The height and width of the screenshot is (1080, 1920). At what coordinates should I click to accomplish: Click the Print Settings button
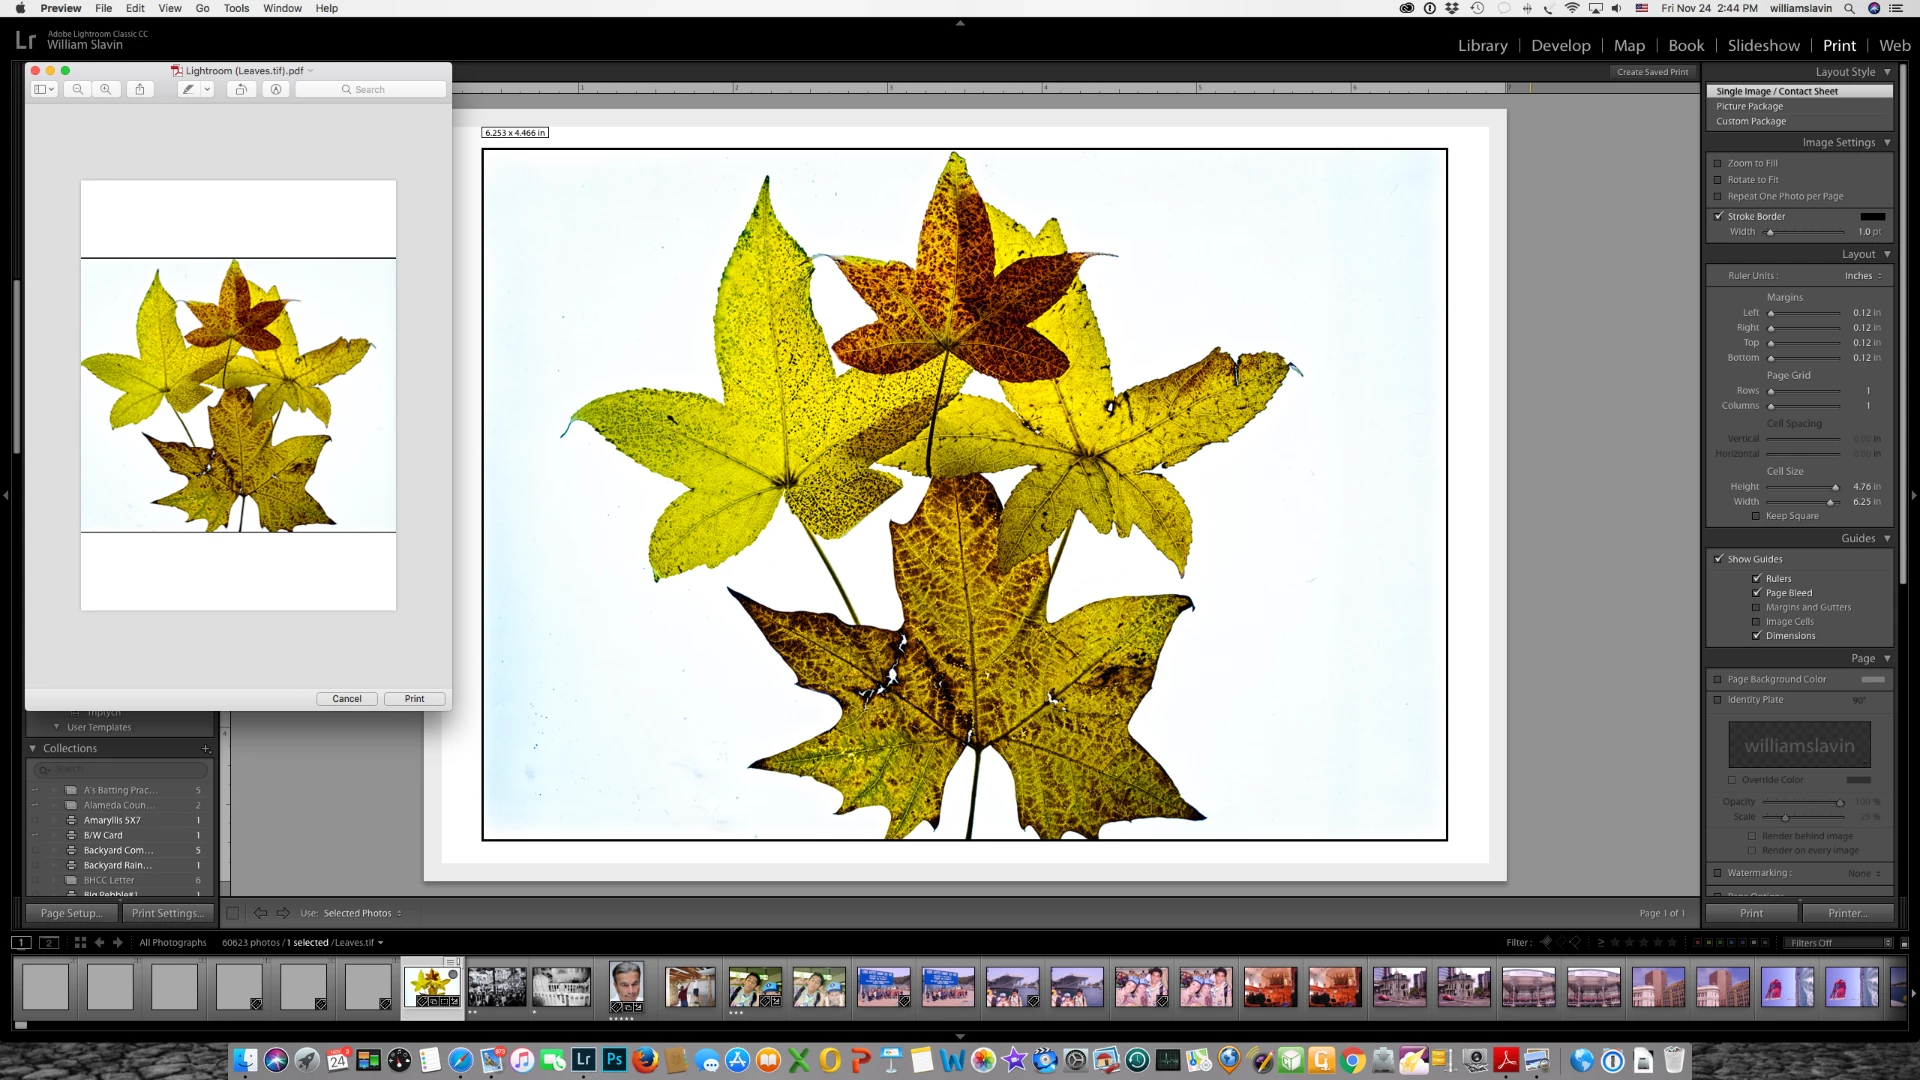(x=167, y=913)
